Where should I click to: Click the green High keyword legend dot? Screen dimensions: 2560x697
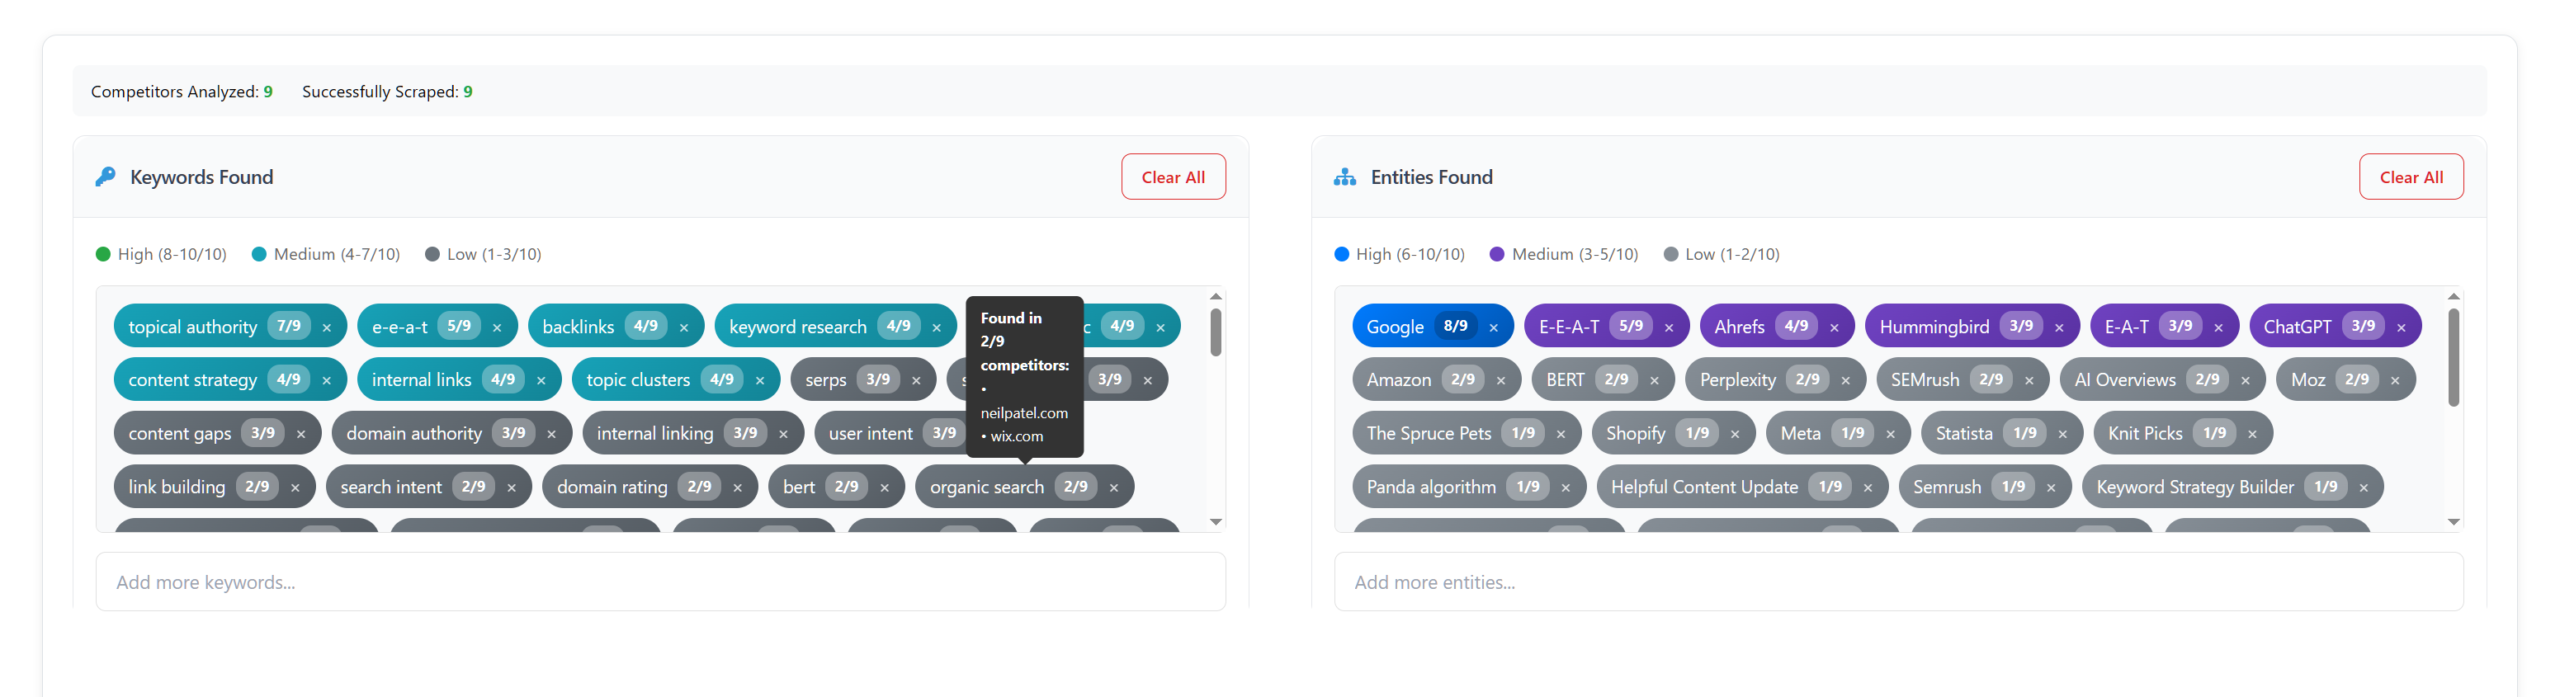coord(103,254)
